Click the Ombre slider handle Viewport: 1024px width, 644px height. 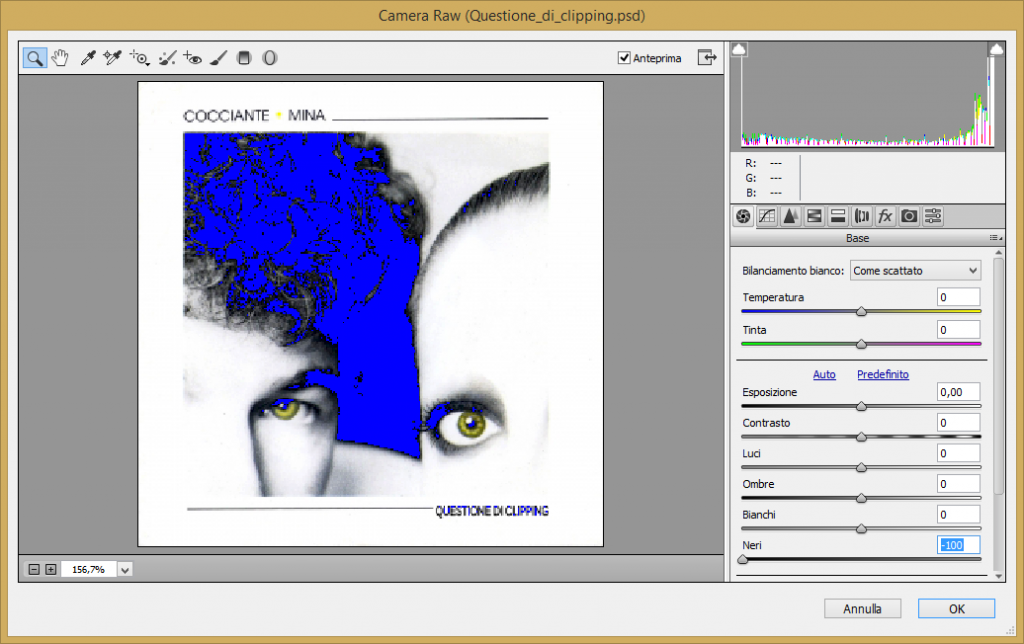pos(861,498)
